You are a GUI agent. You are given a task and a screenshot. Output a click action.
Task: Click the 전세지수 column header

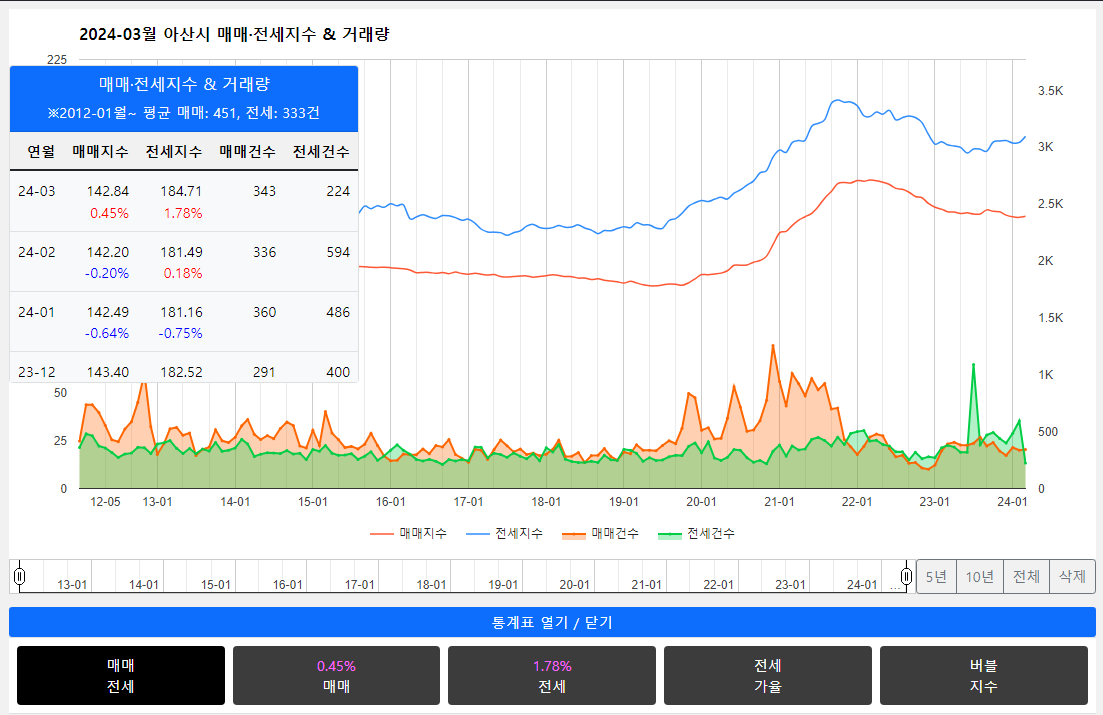tap(174, 151)
